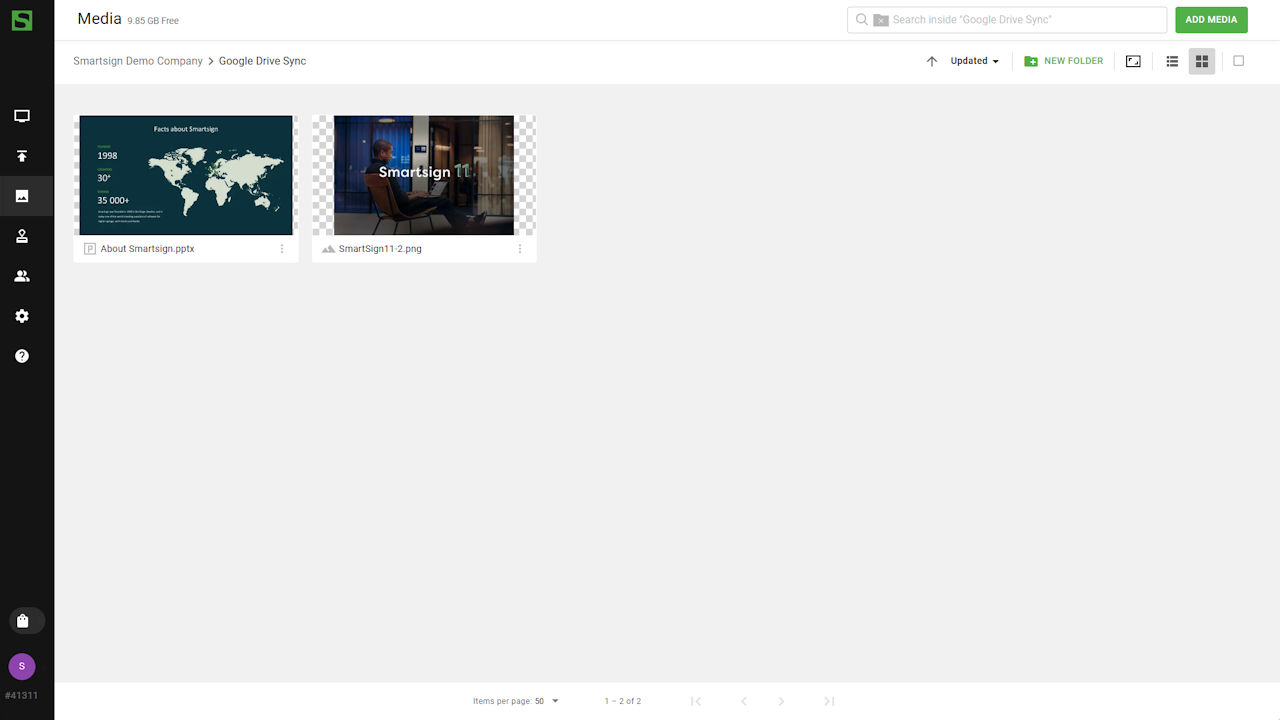
Task: Open options menu for SmartSign11-2.png
Action: tap(520, 249)
